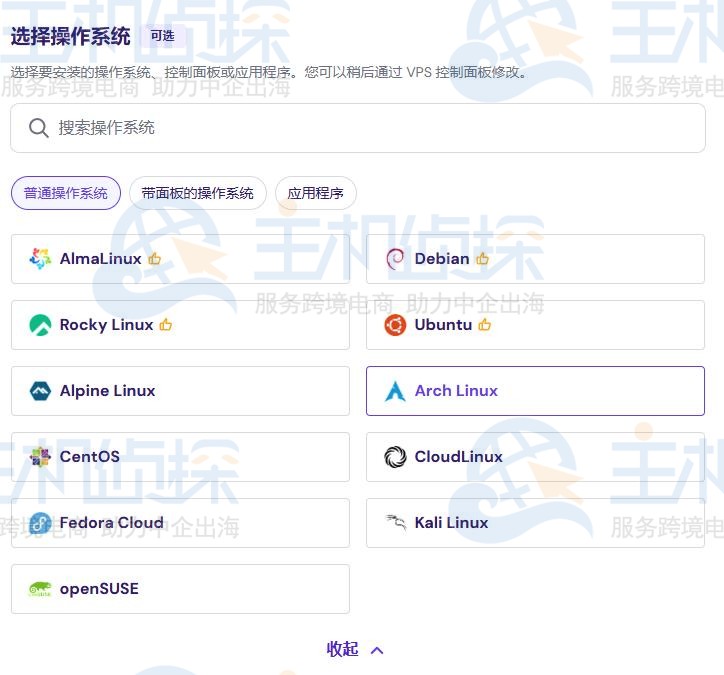
Task: Click the Debian swirl logo icon
Action: [395, 259]
